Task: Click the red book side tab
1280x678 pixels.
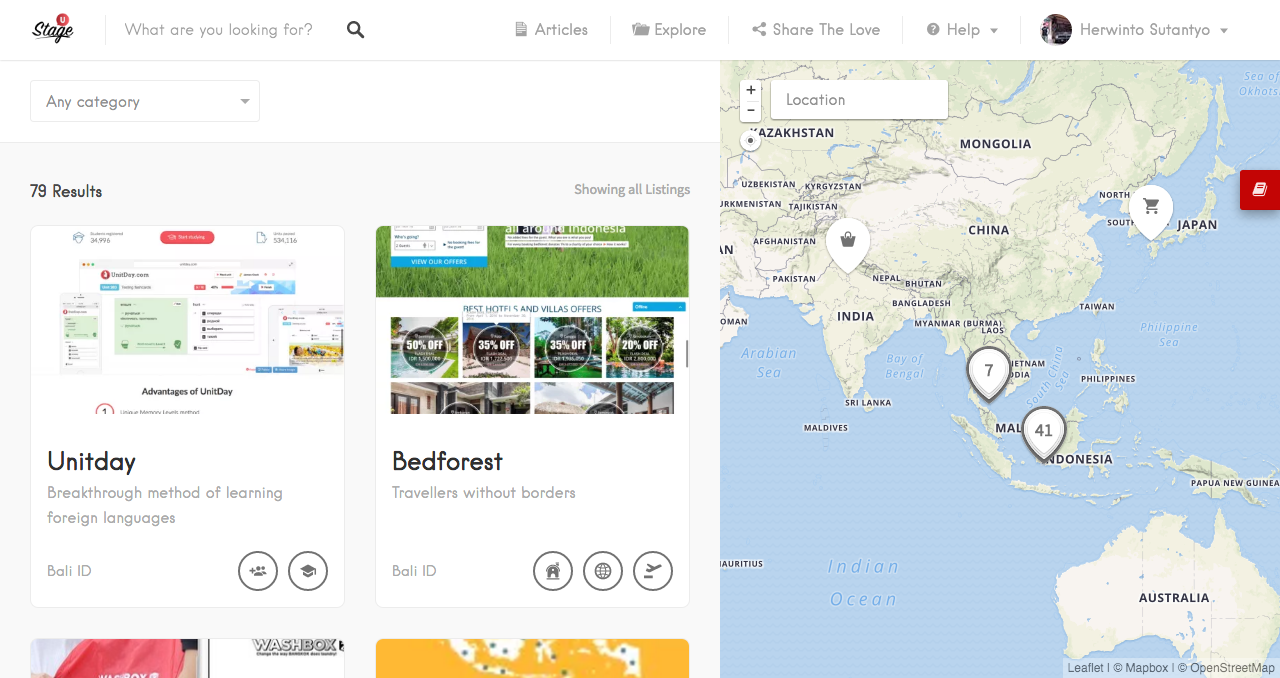Action: tap(1260, 190)
